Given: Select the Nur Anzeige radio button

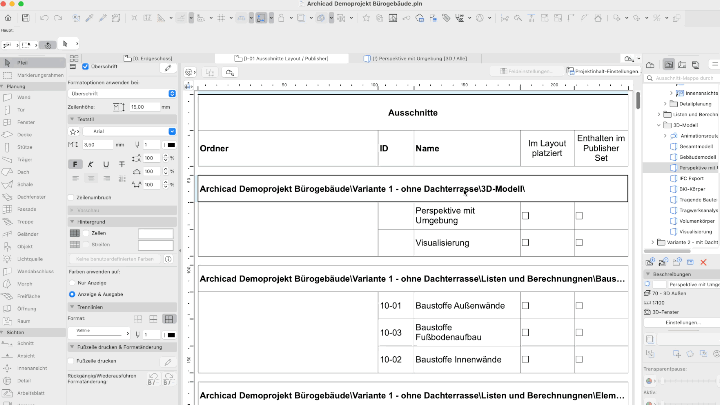Looking at the screenshot, I should coord(71,284).
